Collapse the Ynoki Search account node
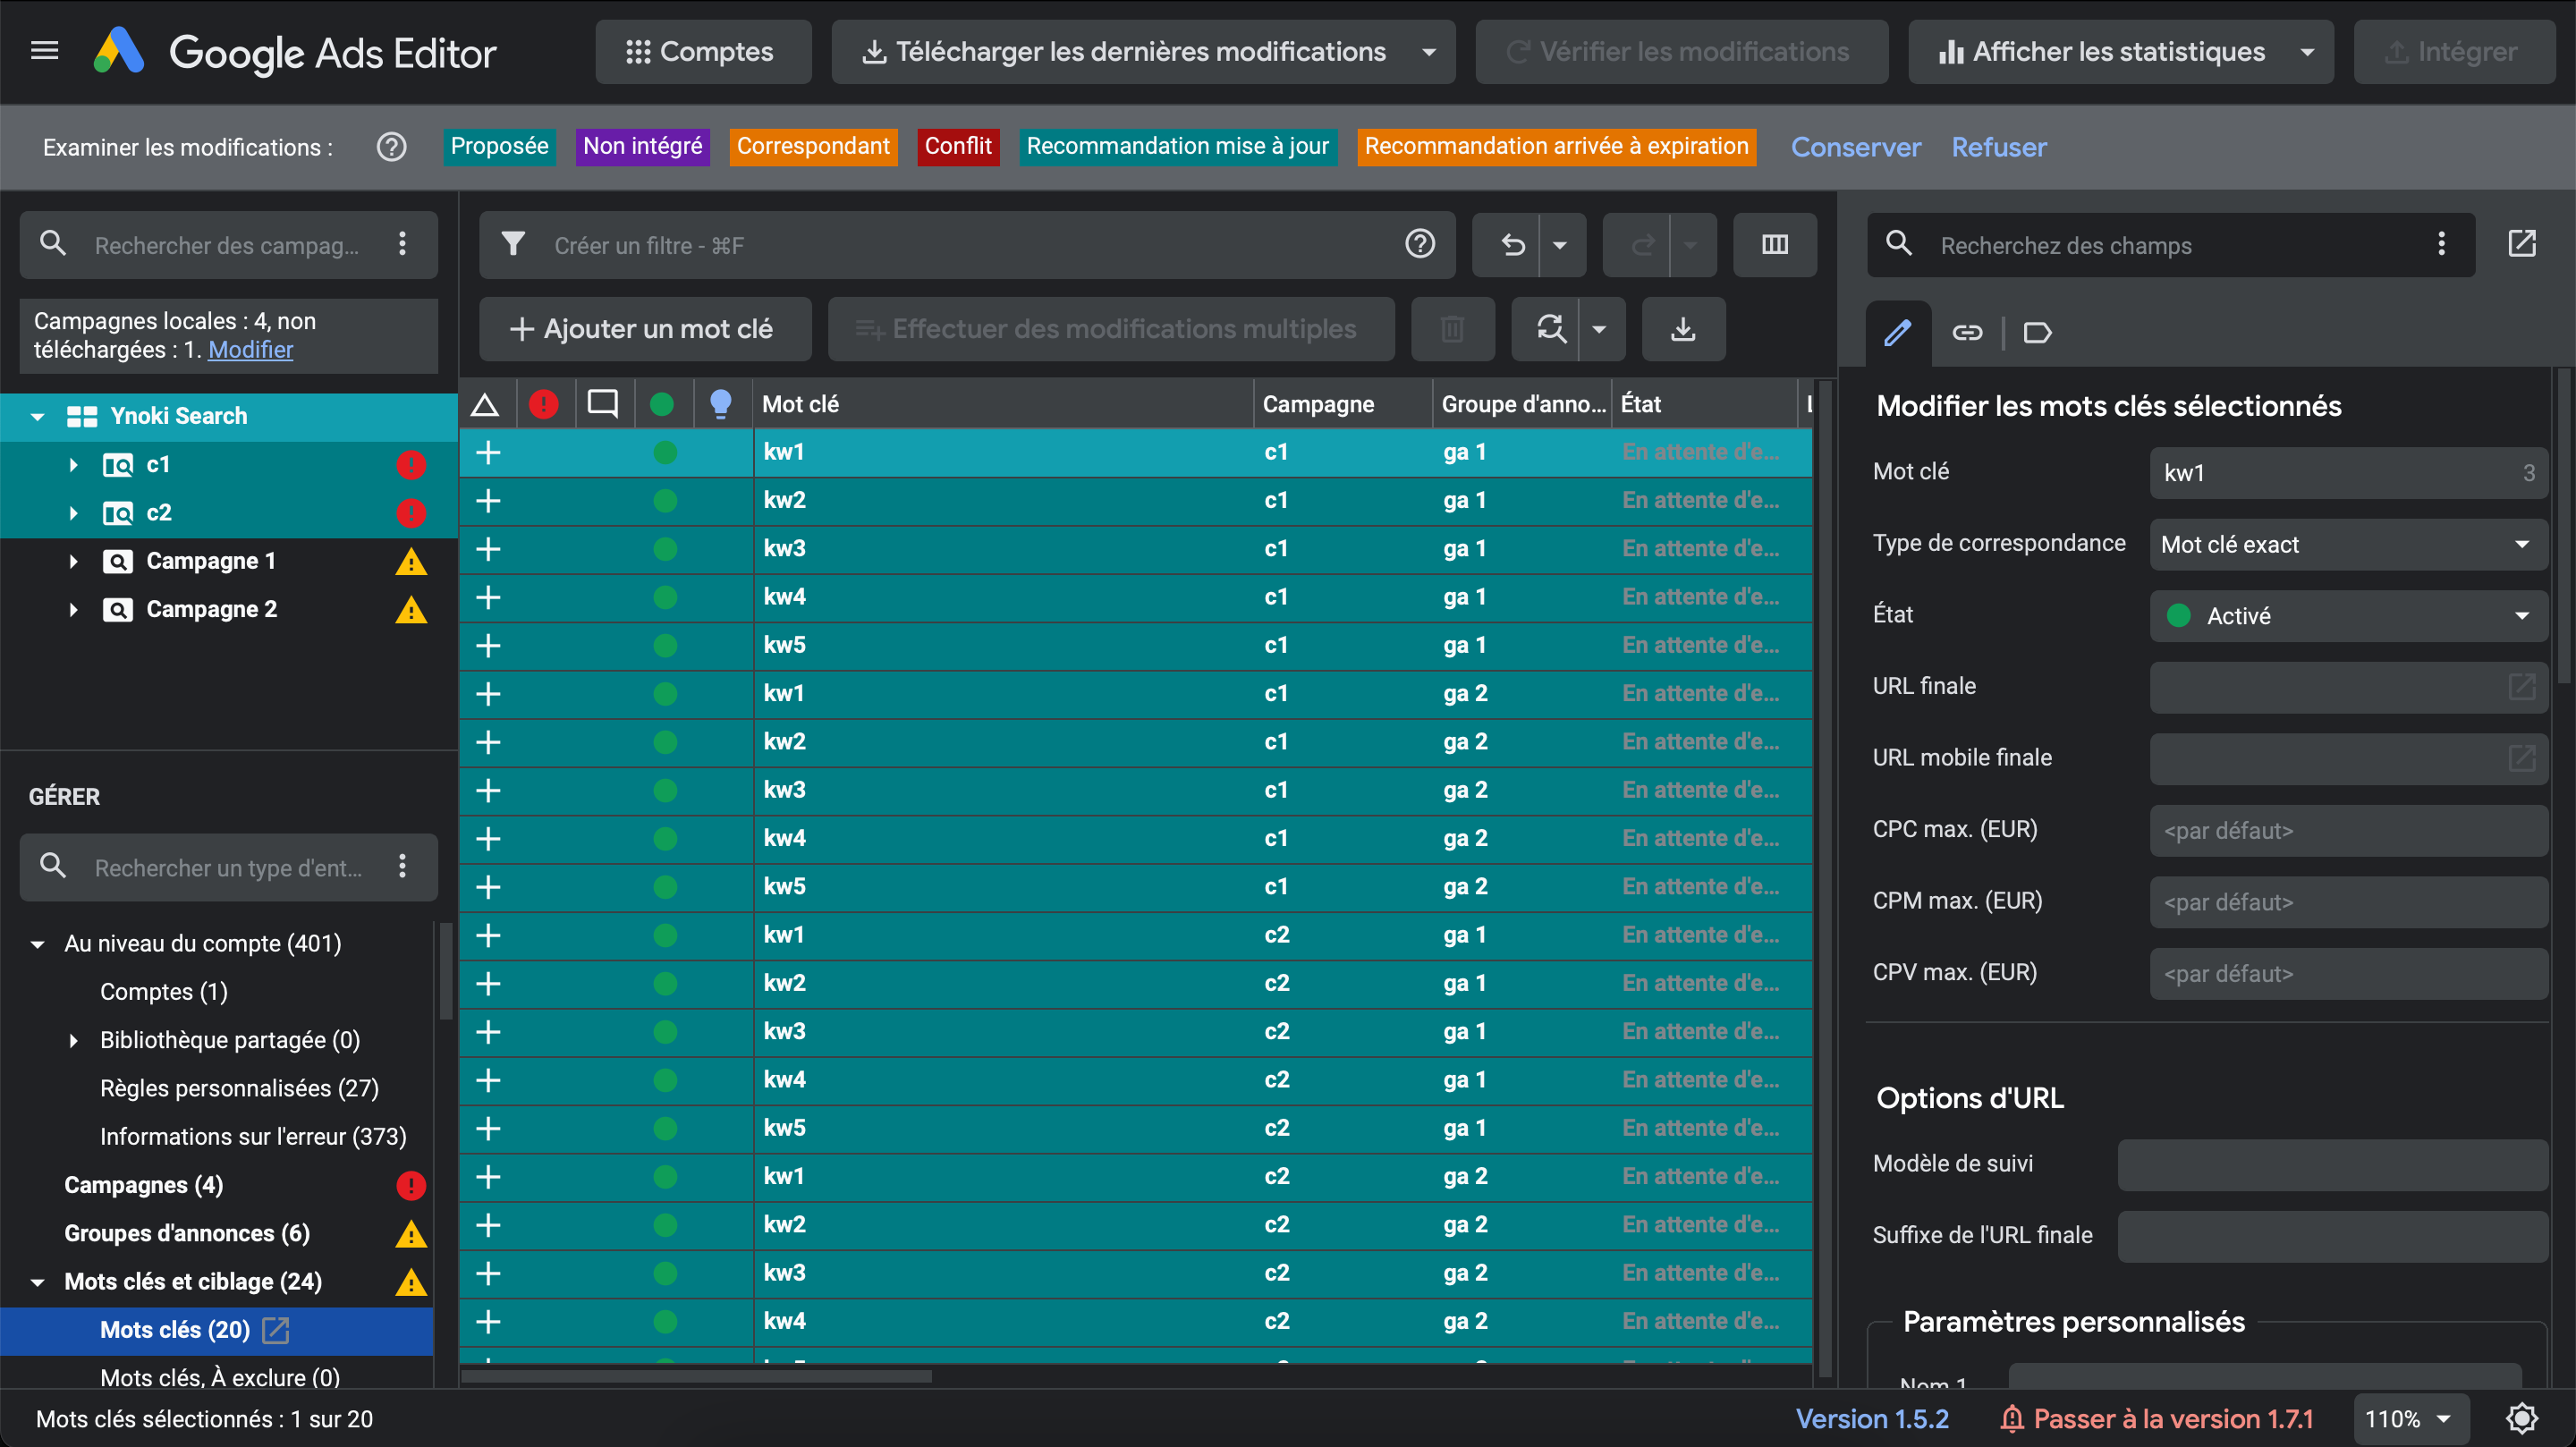This screenshot has width=2576, height=1447. 37,416
